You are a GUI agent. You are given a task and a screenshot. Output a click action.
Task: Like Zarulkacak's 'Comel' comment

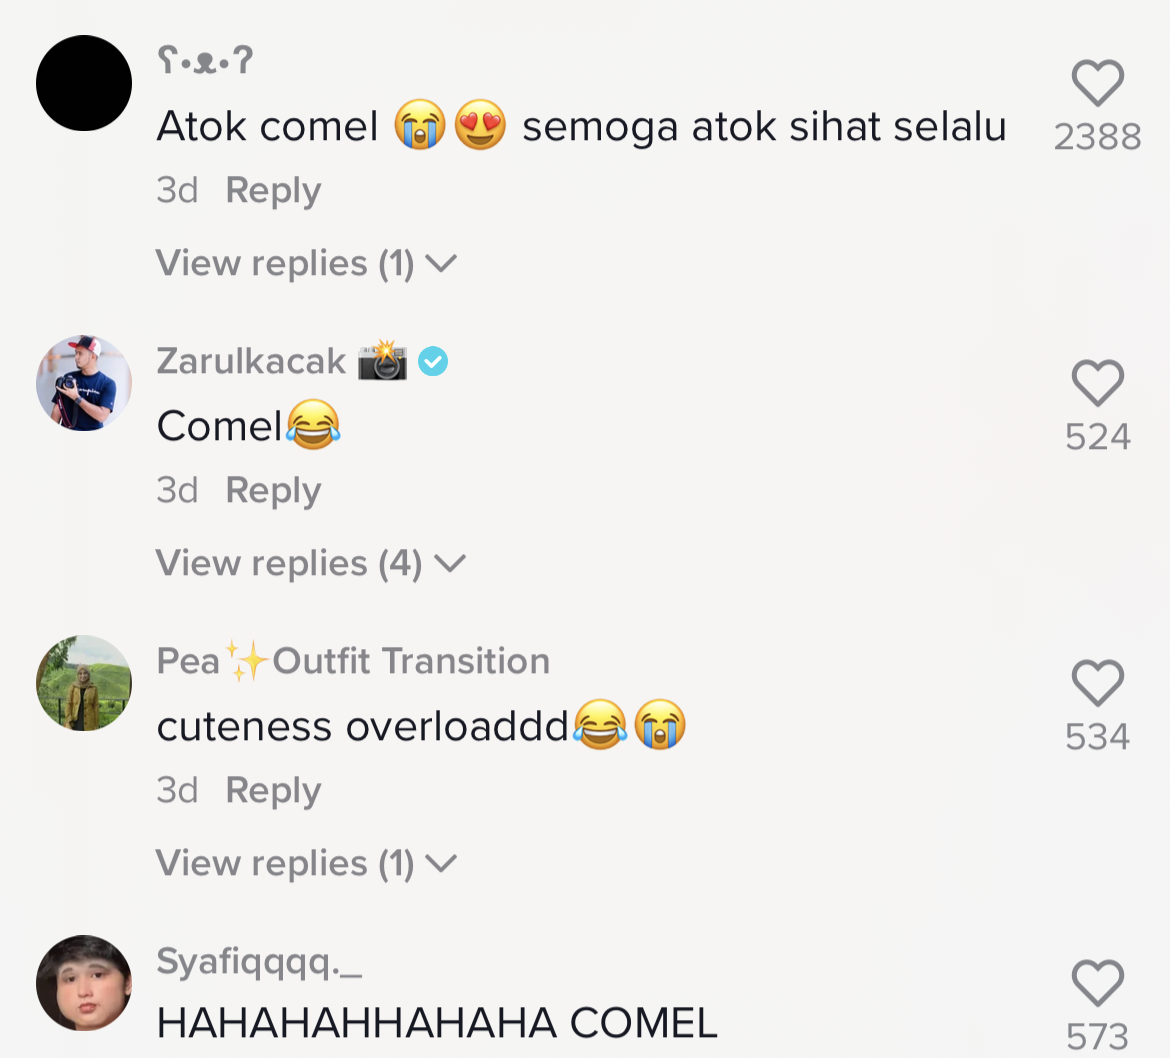click(x=1097, y=384)
